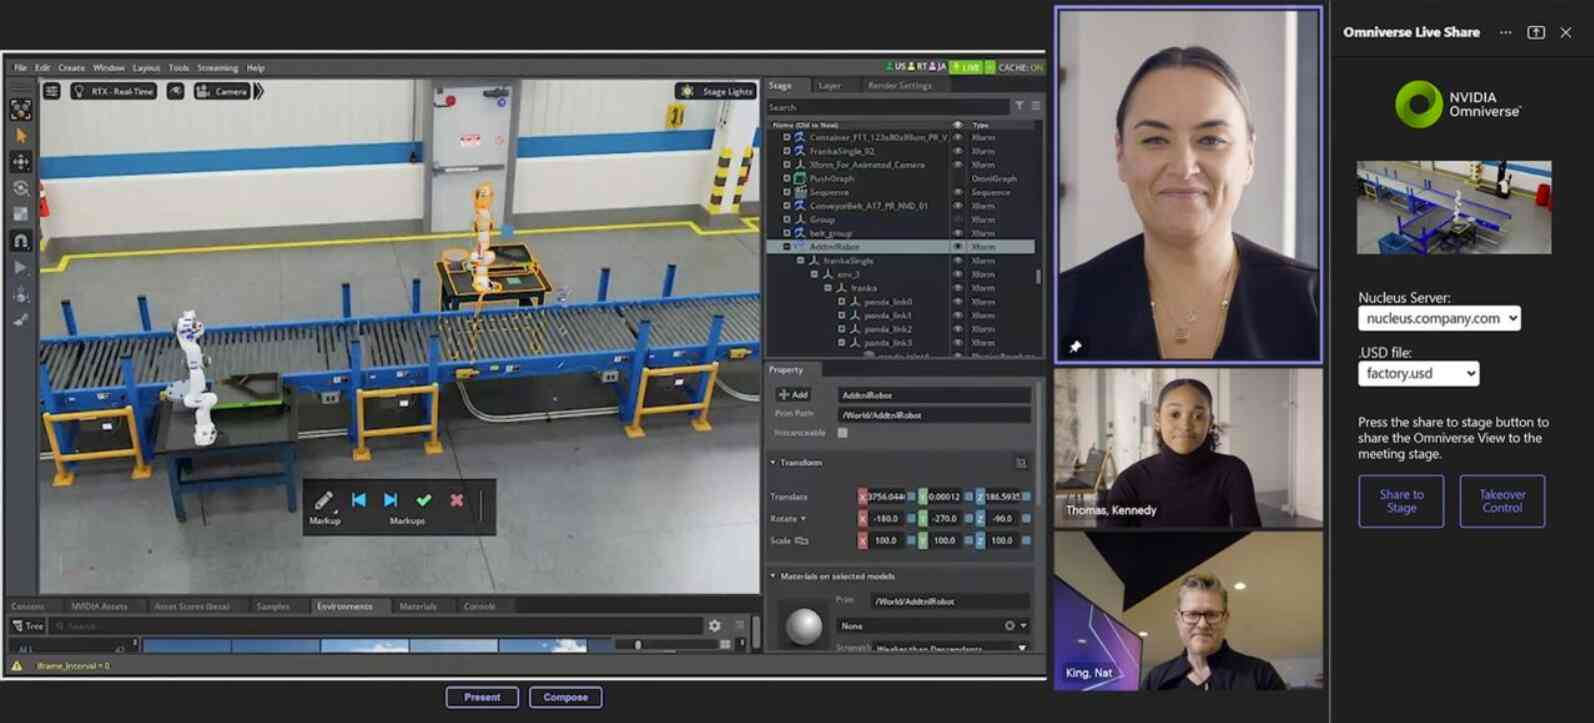Go to previous markup

359,500
